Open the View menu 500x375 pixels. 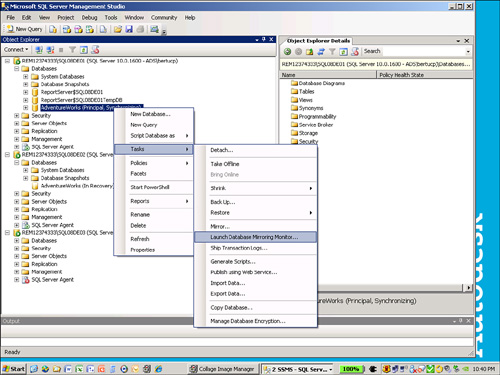tap(44, 18)
